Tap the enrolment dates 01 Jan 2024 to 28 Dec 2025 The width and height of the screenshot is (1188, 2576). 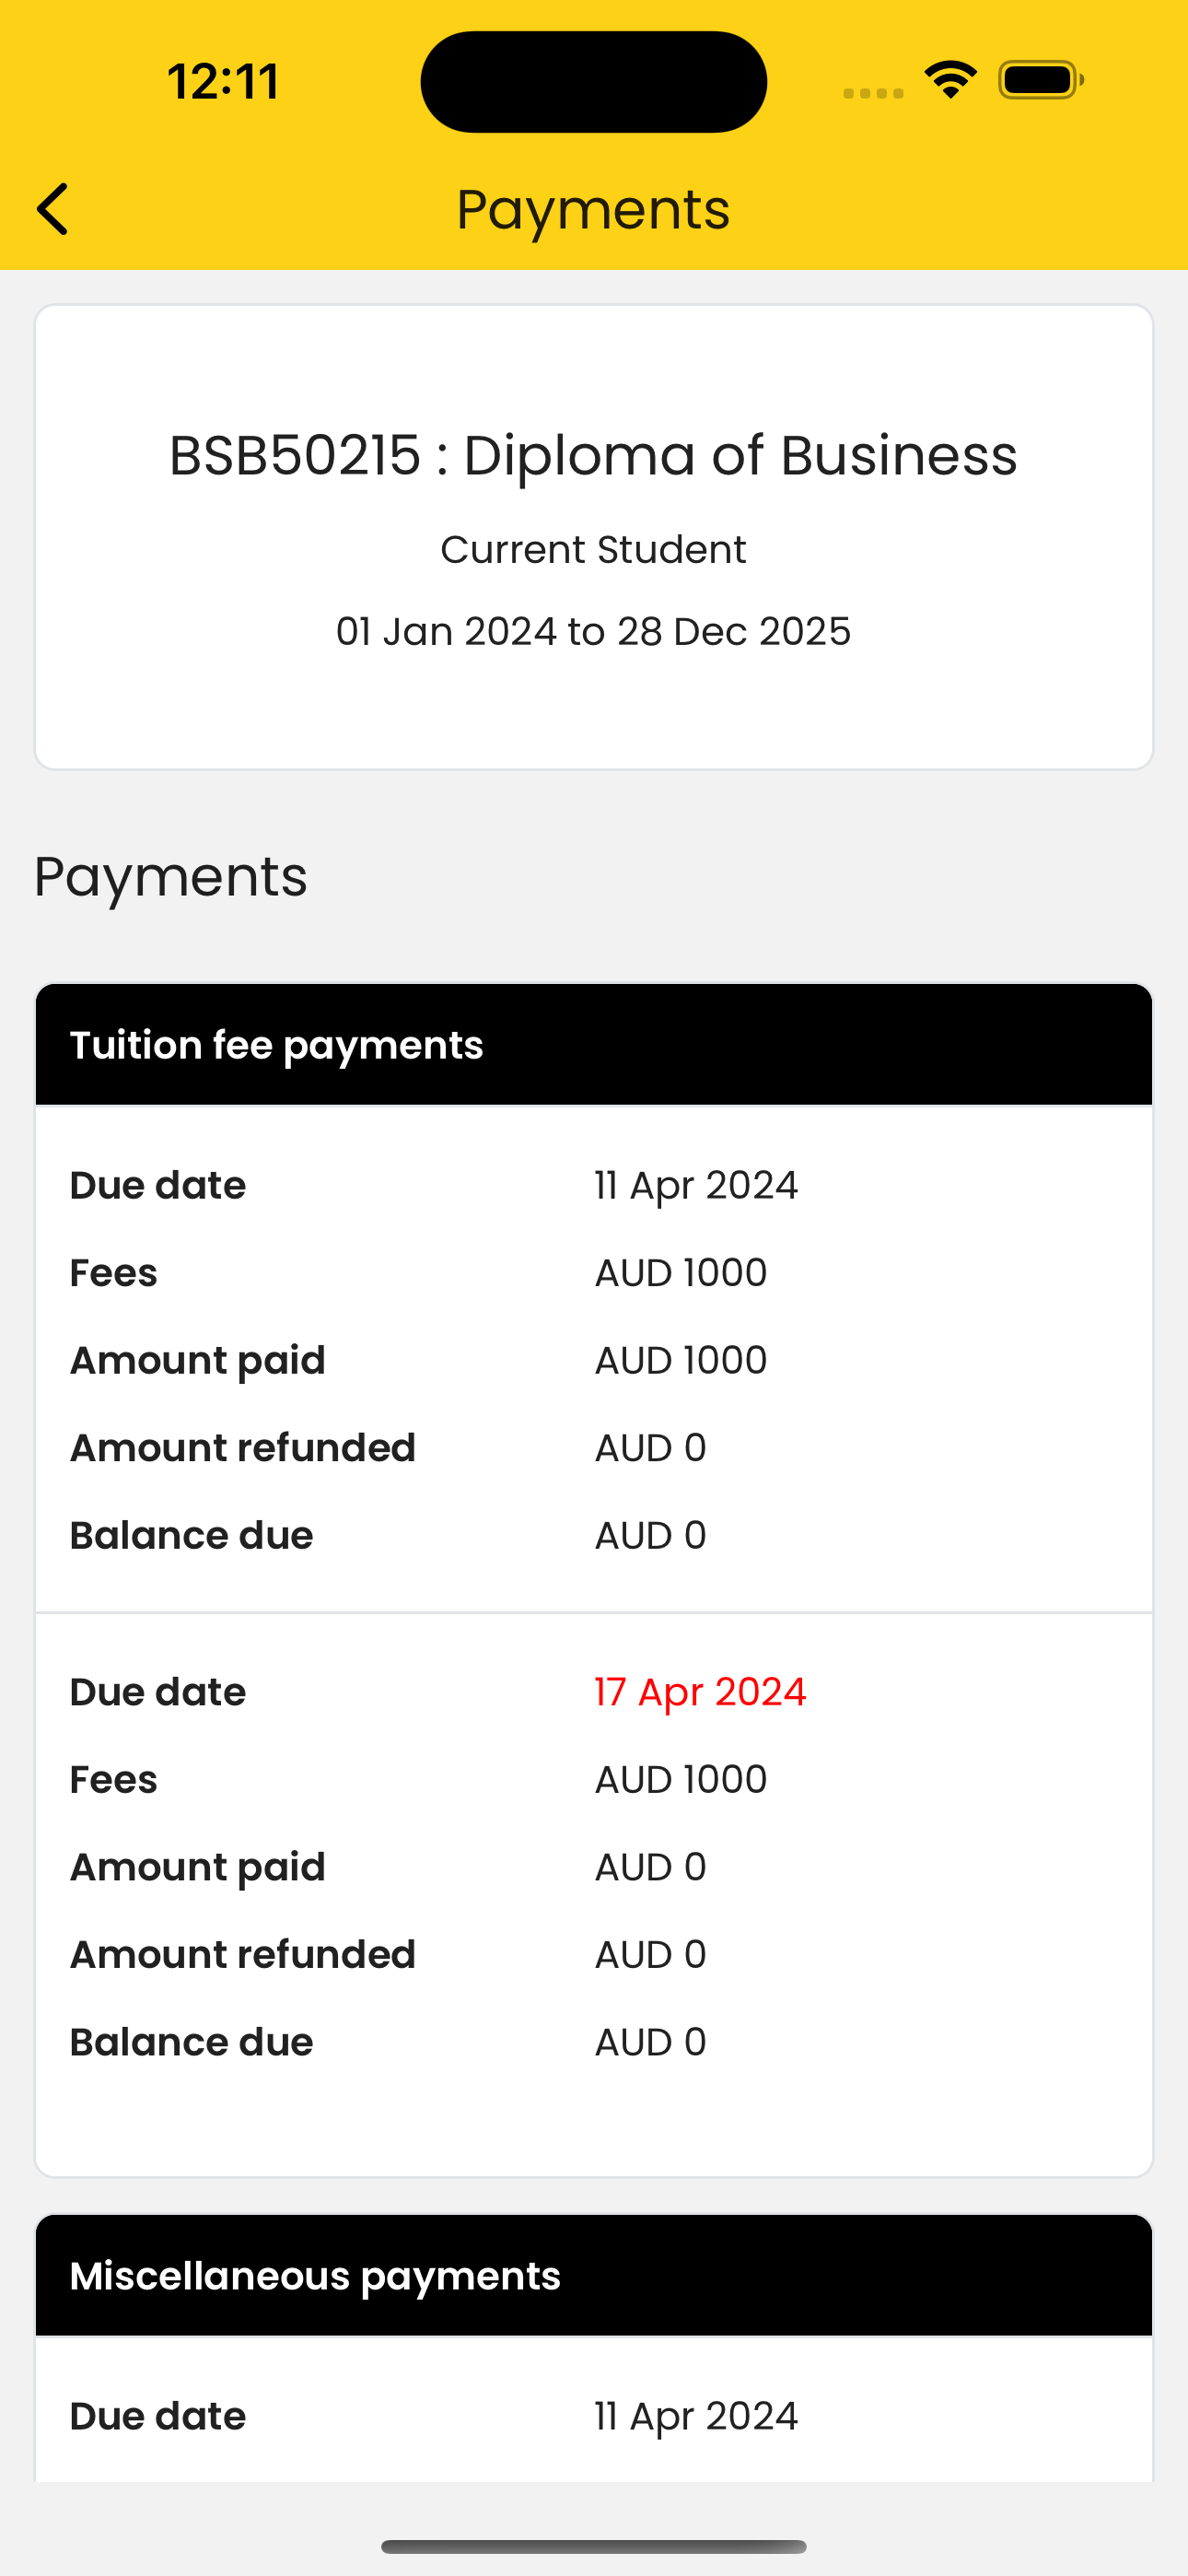pos(594,631)
